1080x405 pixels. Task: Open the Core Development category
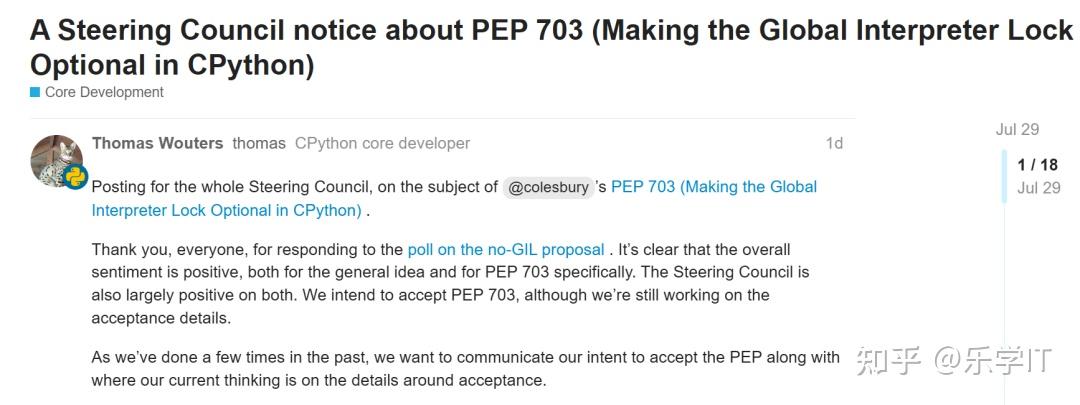point(103,92)
